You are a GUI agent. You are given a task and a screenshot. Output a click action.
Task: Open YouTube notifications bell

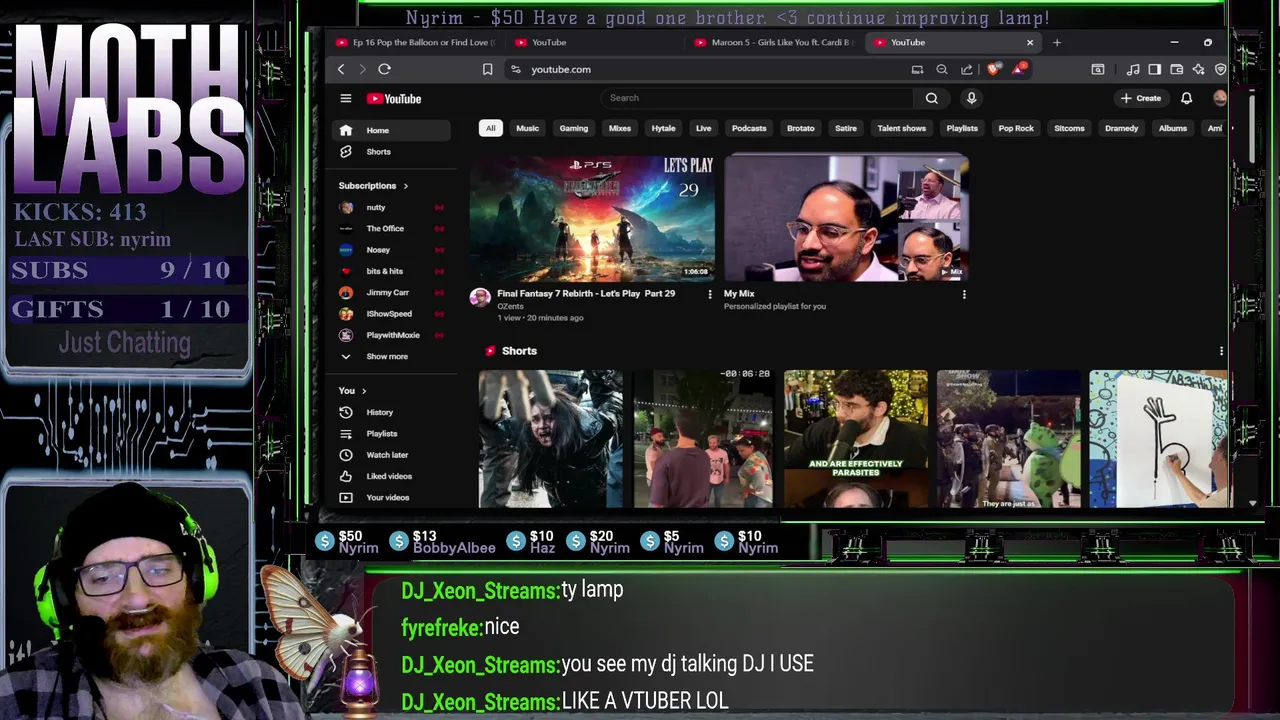tap(1186, 98)
